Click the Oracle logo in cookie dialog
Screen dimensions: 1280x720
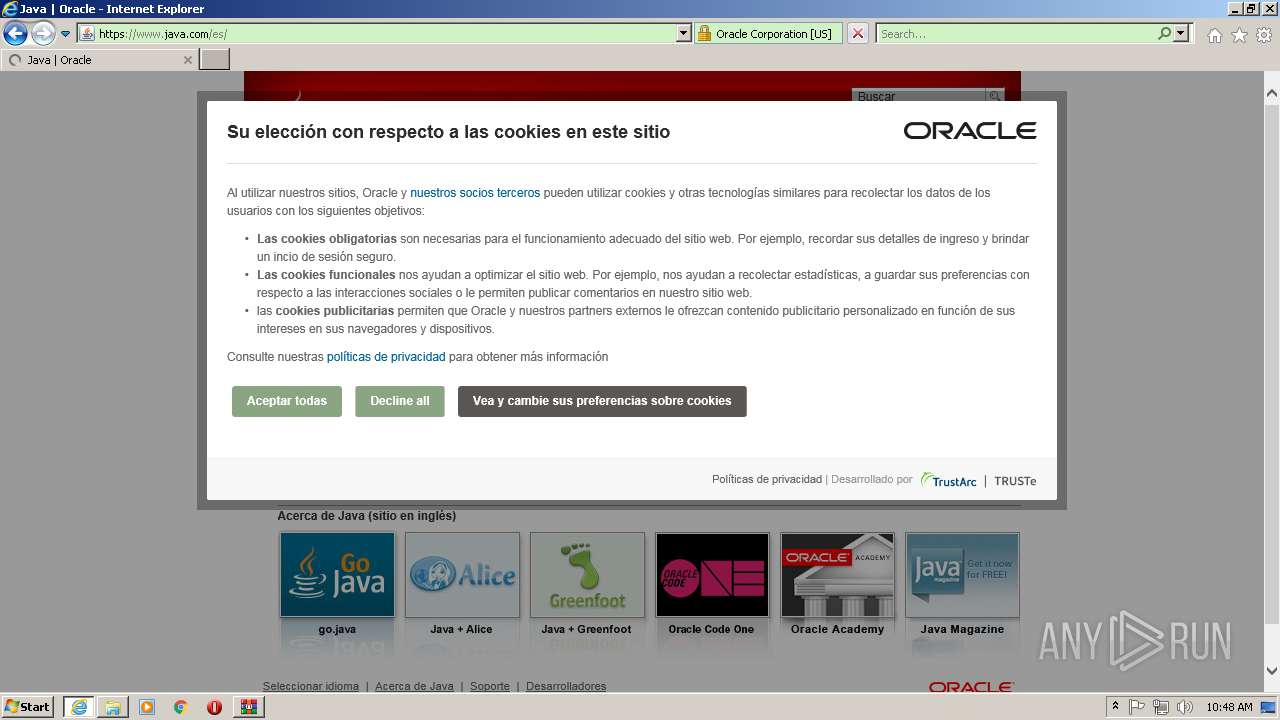[x=970, y=131]
